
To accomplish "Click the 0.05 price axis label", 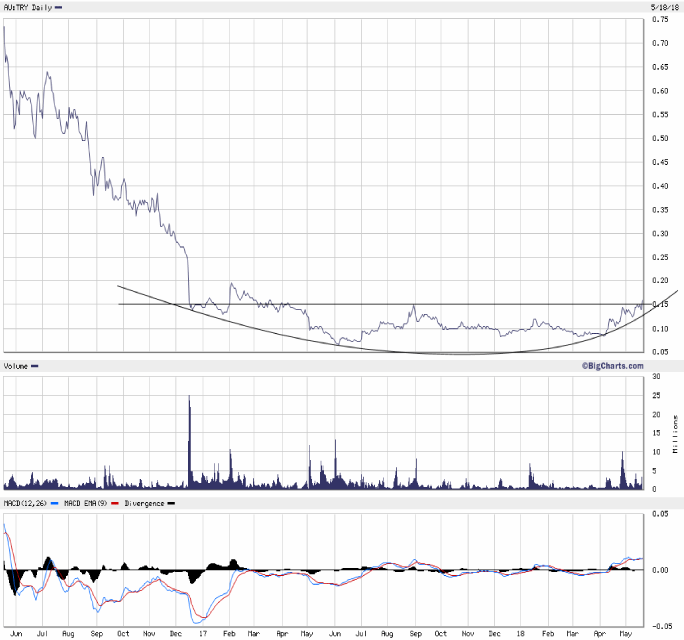I will [x=661, y=352].
